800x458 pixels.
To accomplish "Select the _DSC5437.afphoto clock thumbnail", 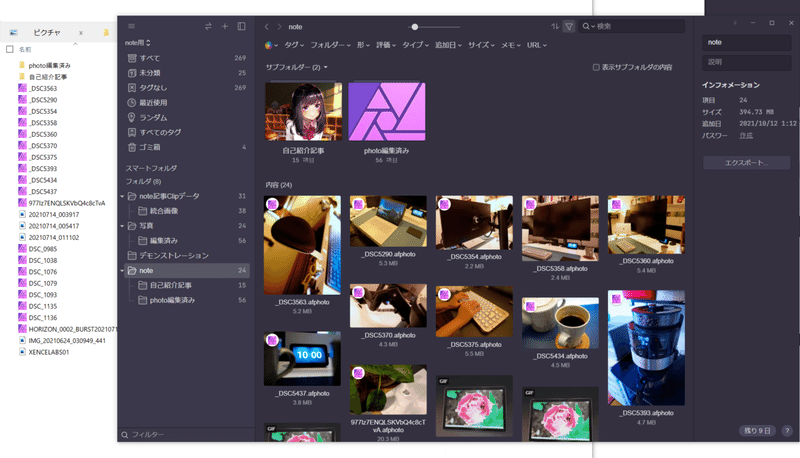I will [x=303, y=359].
